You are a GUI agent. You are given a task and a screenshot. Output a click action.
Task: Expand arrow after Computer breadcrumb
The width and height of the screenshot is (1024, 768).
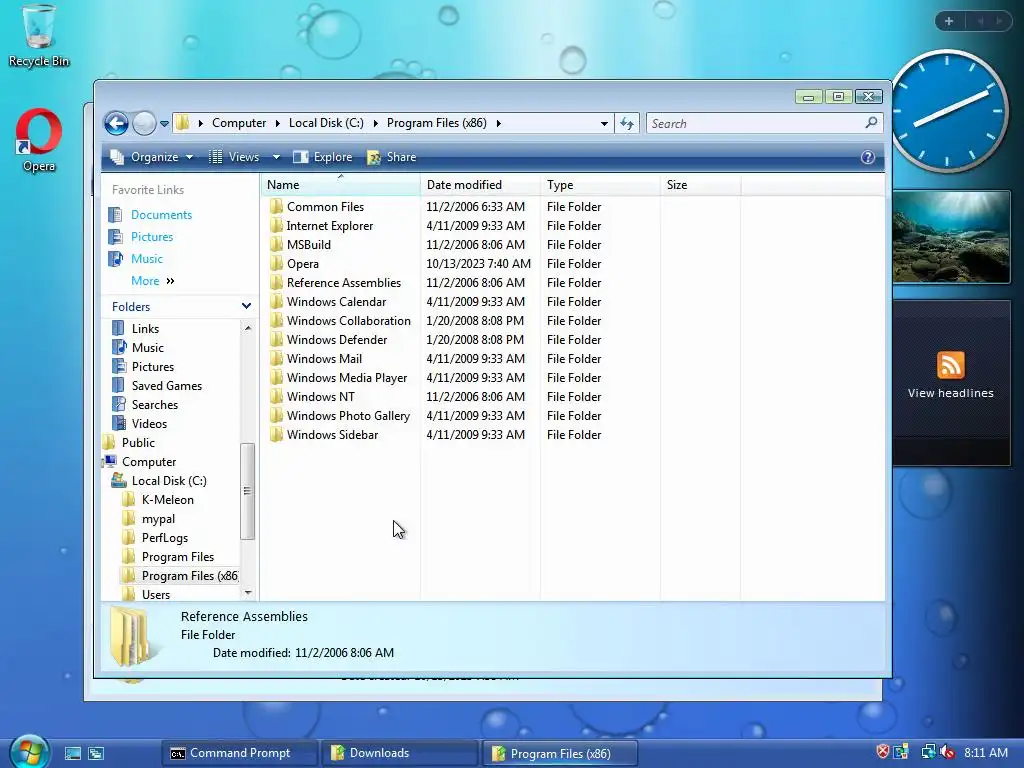tap(278, 123)
